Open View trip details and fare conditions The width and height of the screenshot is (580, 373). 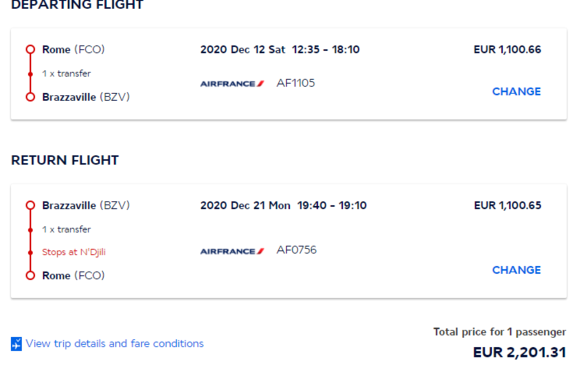pos(115,343)
